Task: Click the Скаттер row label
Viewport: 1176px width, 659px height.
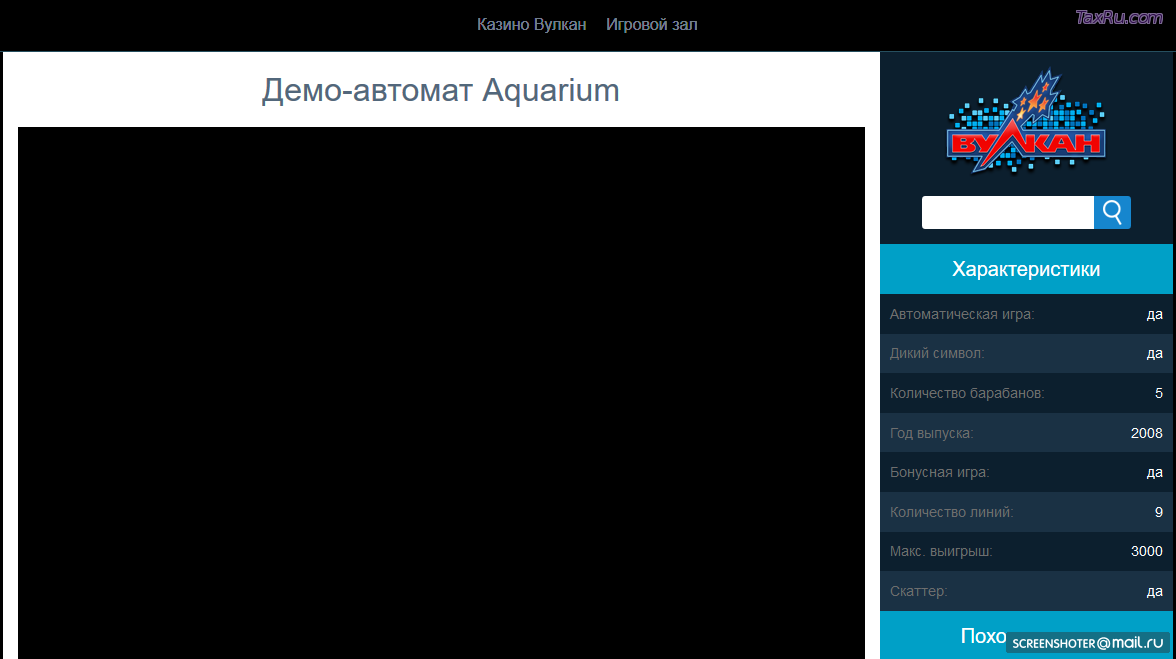Action: tap(918, 591)
